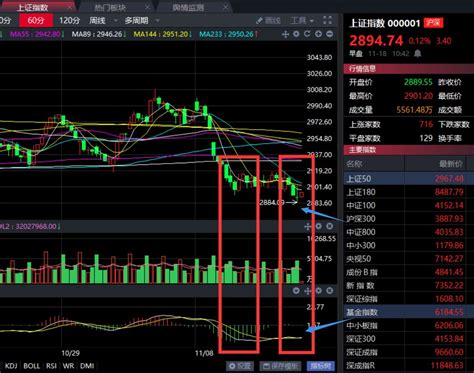Select the 60分 period
474x373 pixels.
tap(36, 21)
